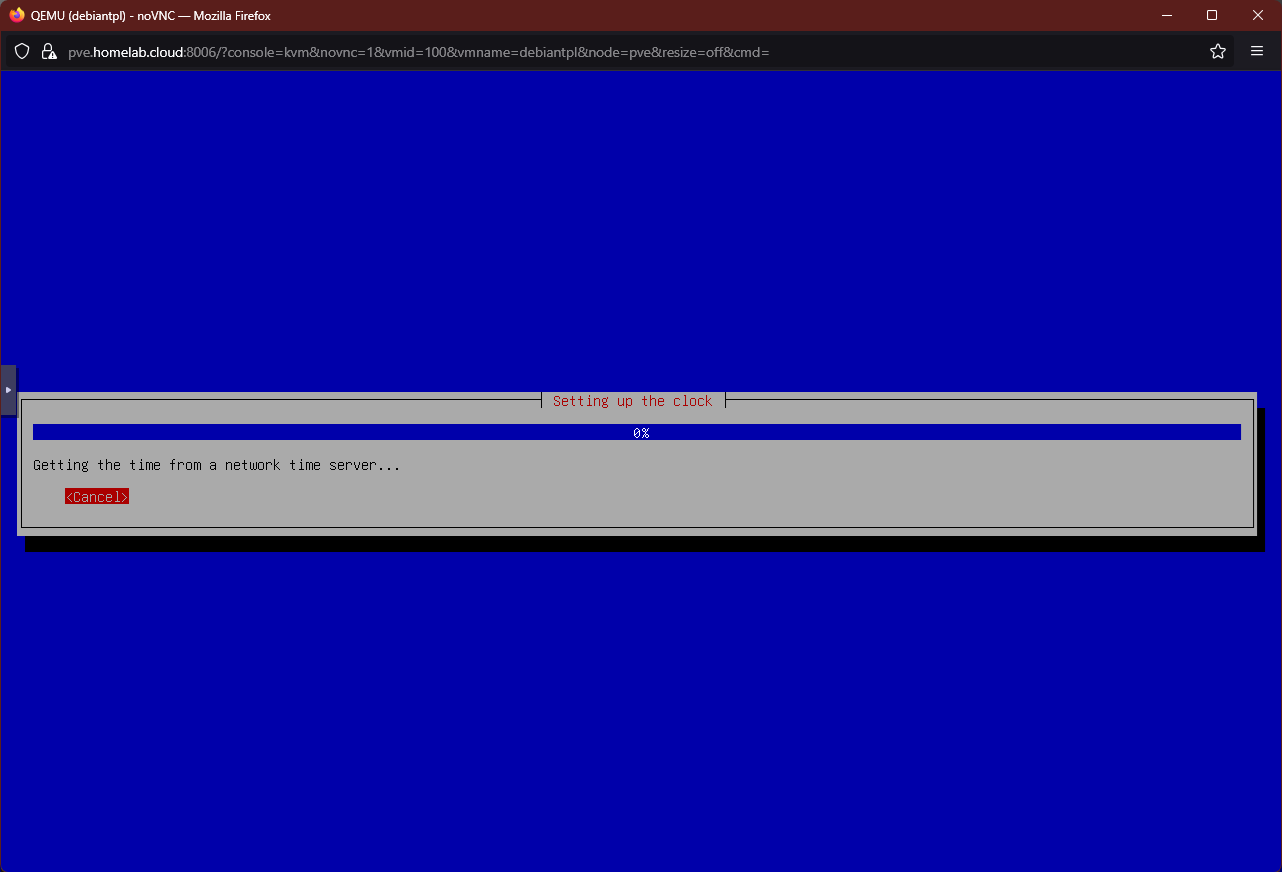Select Cancel in the clock setup dialog
Viewport: 1282px width, 872px height.
tap(96, 496)
